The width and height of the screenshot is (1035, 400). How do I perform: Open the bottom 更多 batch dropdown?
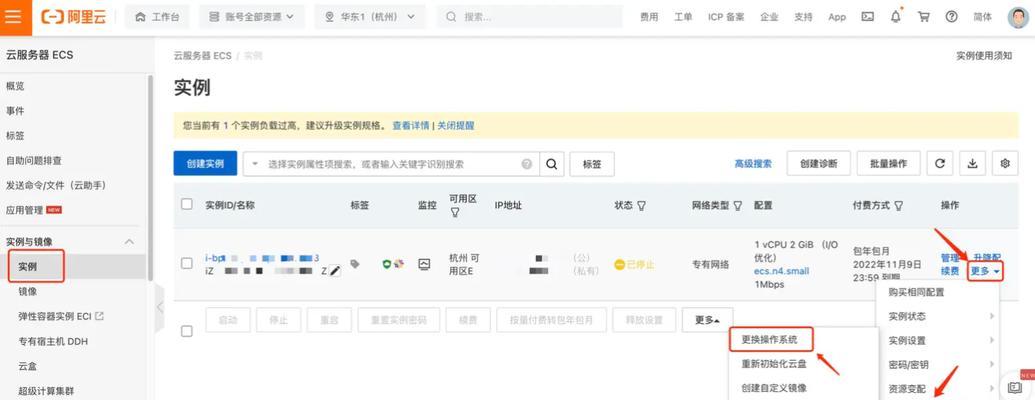(708, 319)
